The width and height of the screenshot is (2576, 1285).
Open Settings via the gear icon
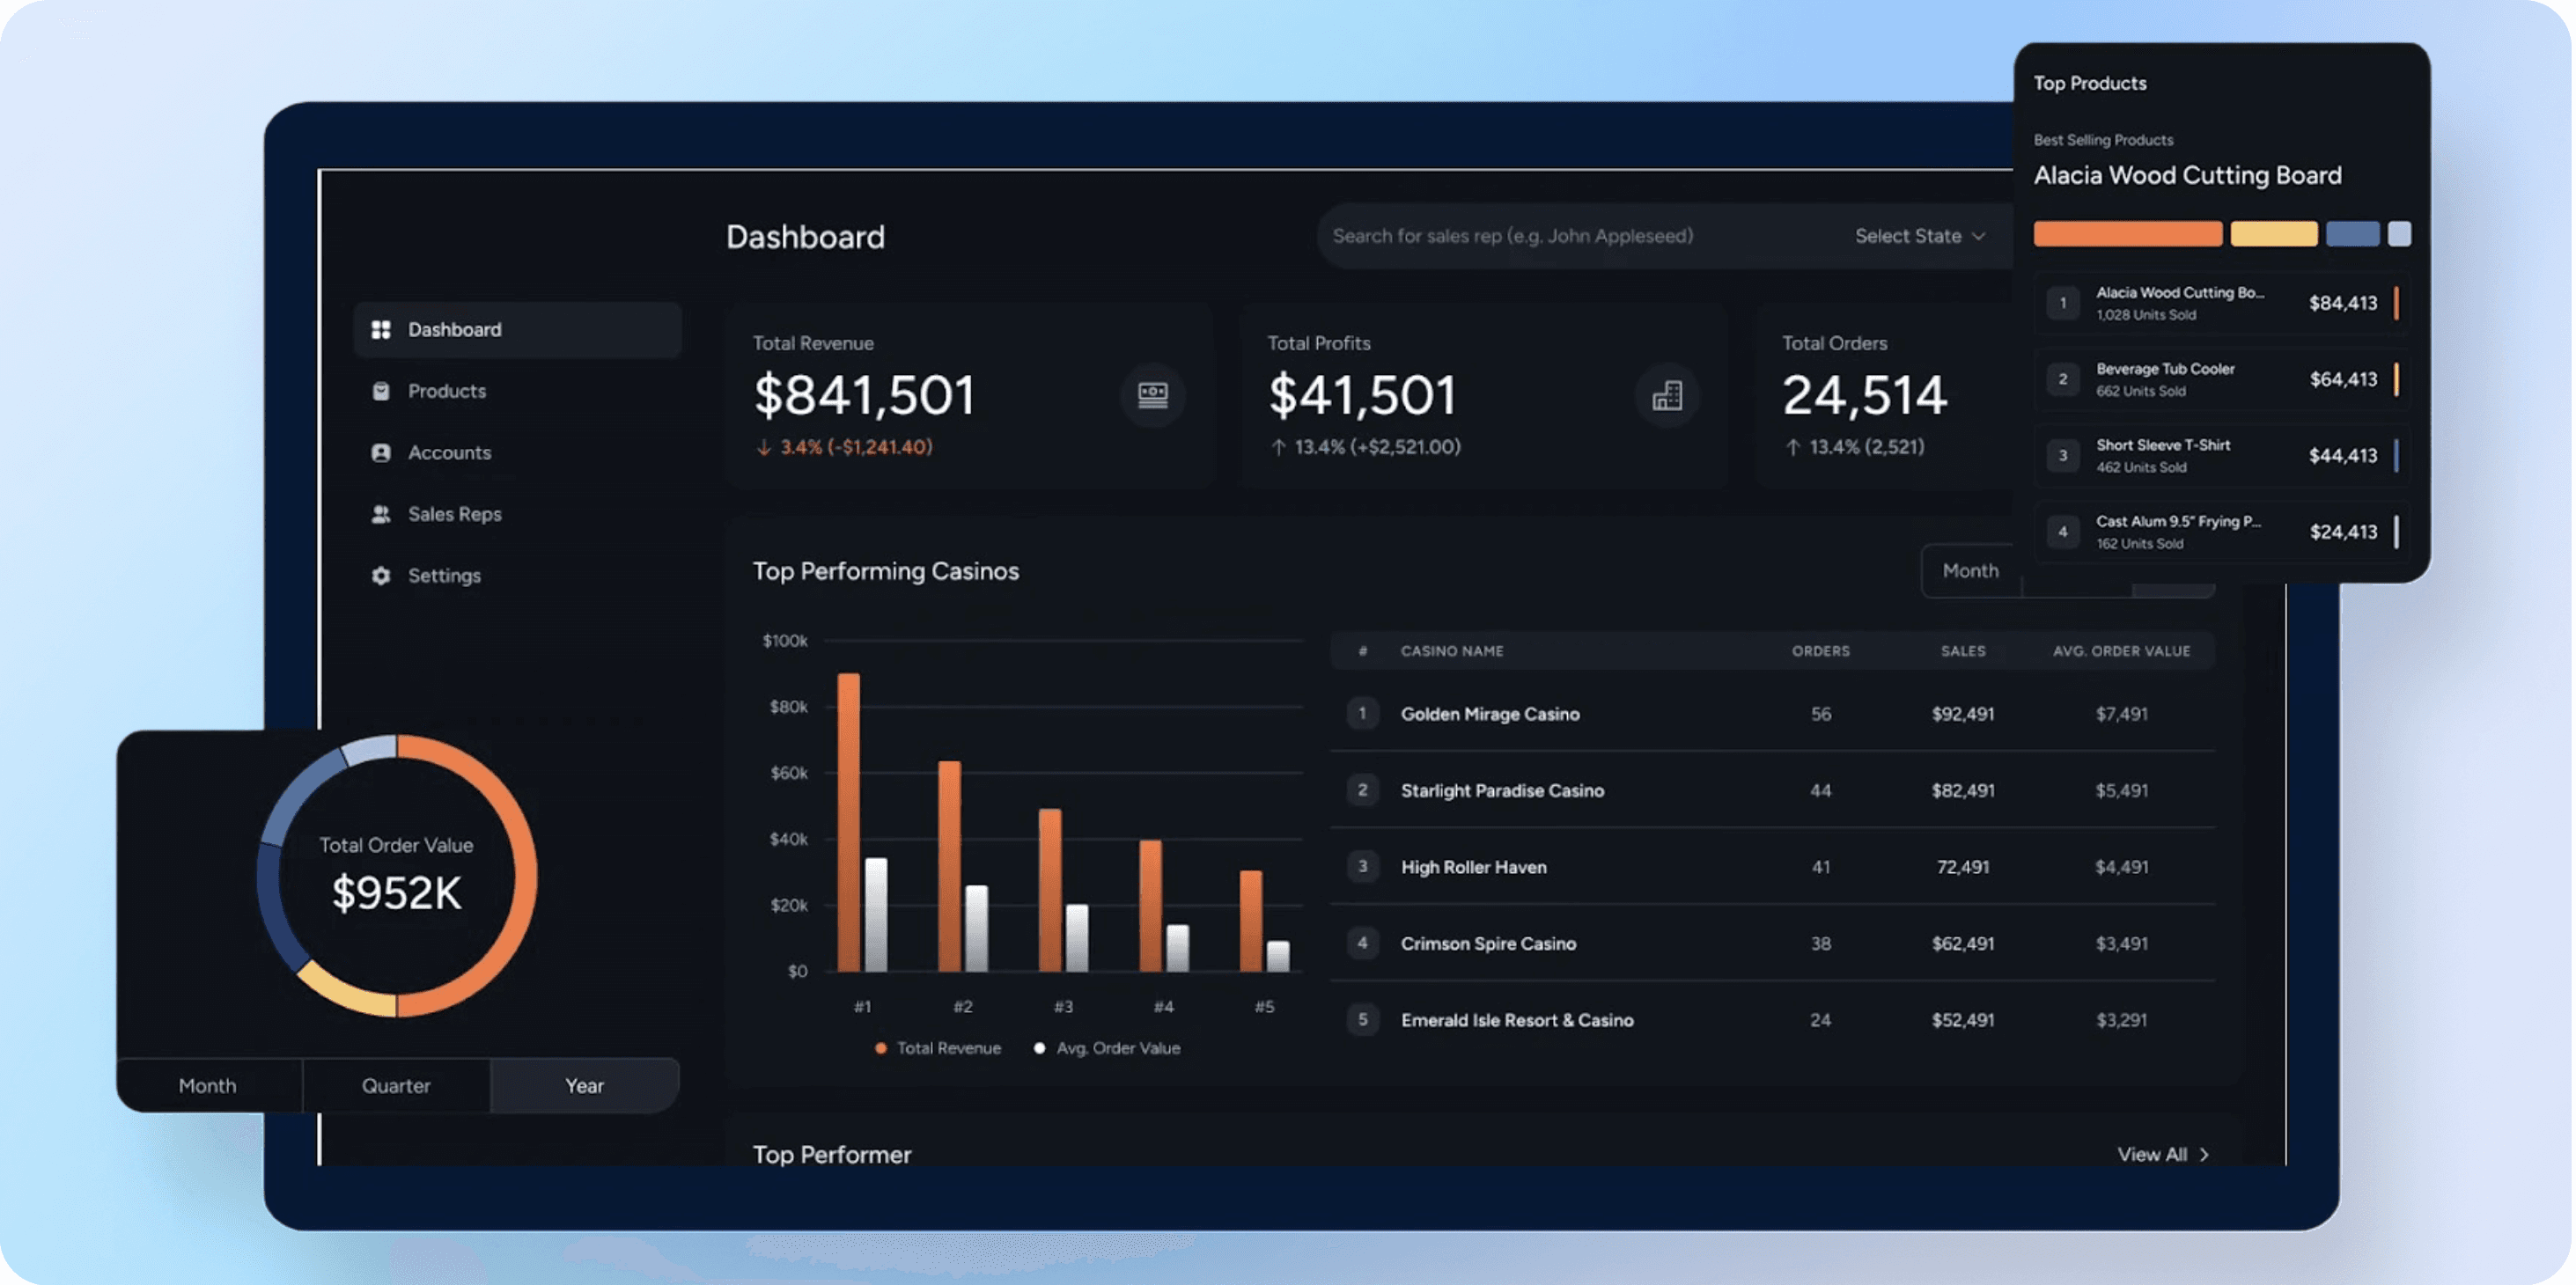[x=381, y=575]
